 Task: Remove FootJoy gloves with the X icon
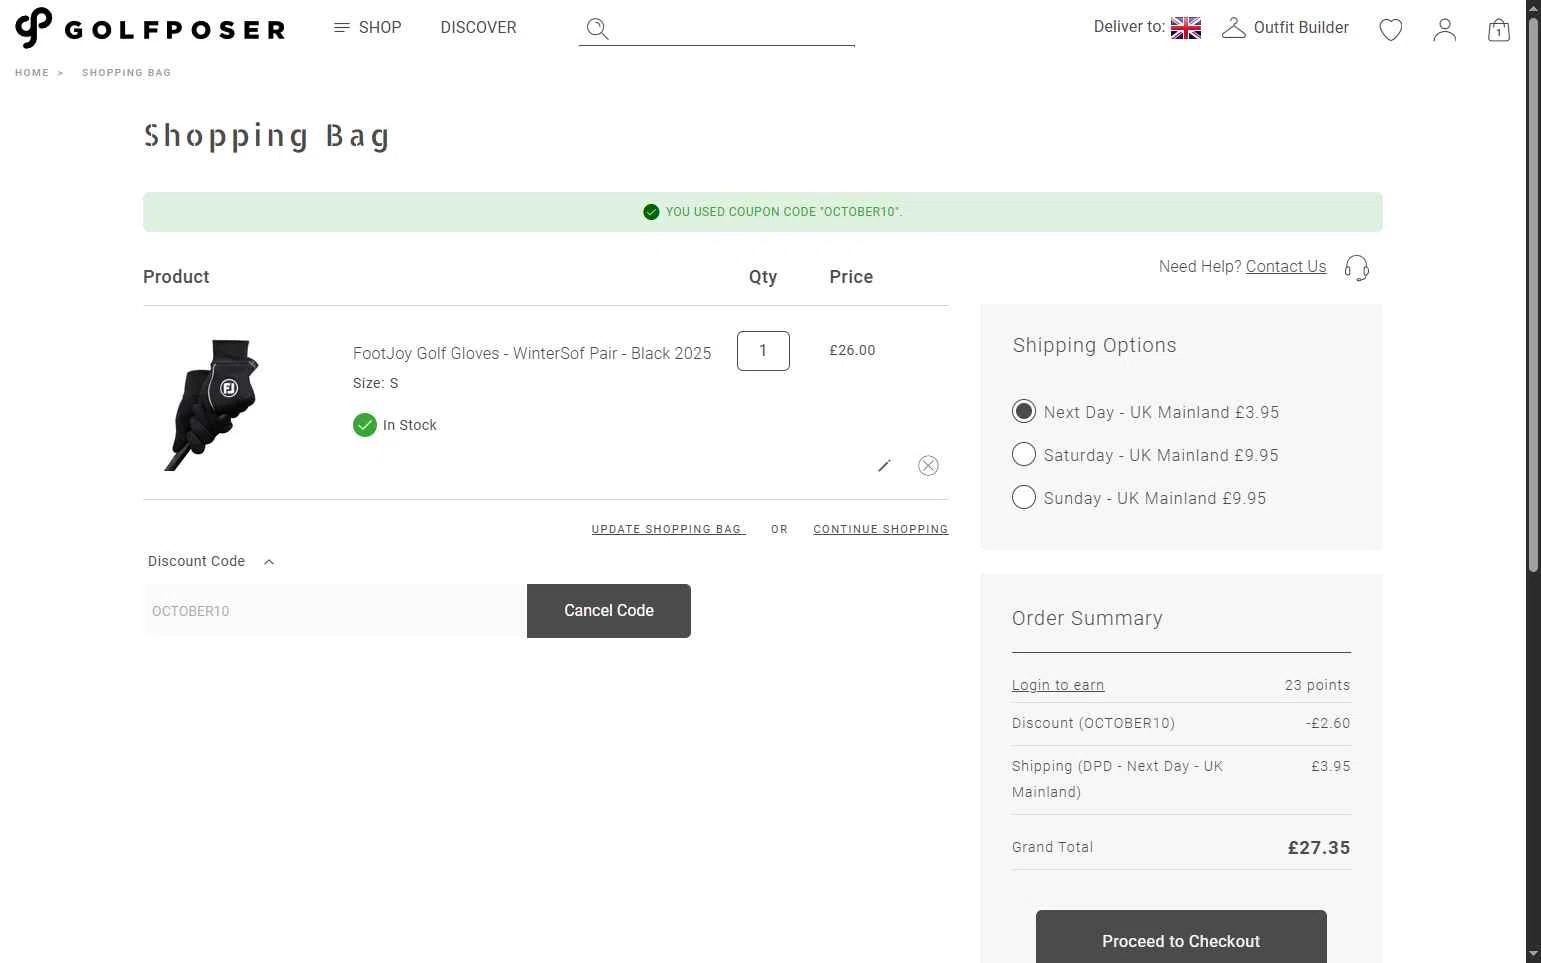coord(928,466)
